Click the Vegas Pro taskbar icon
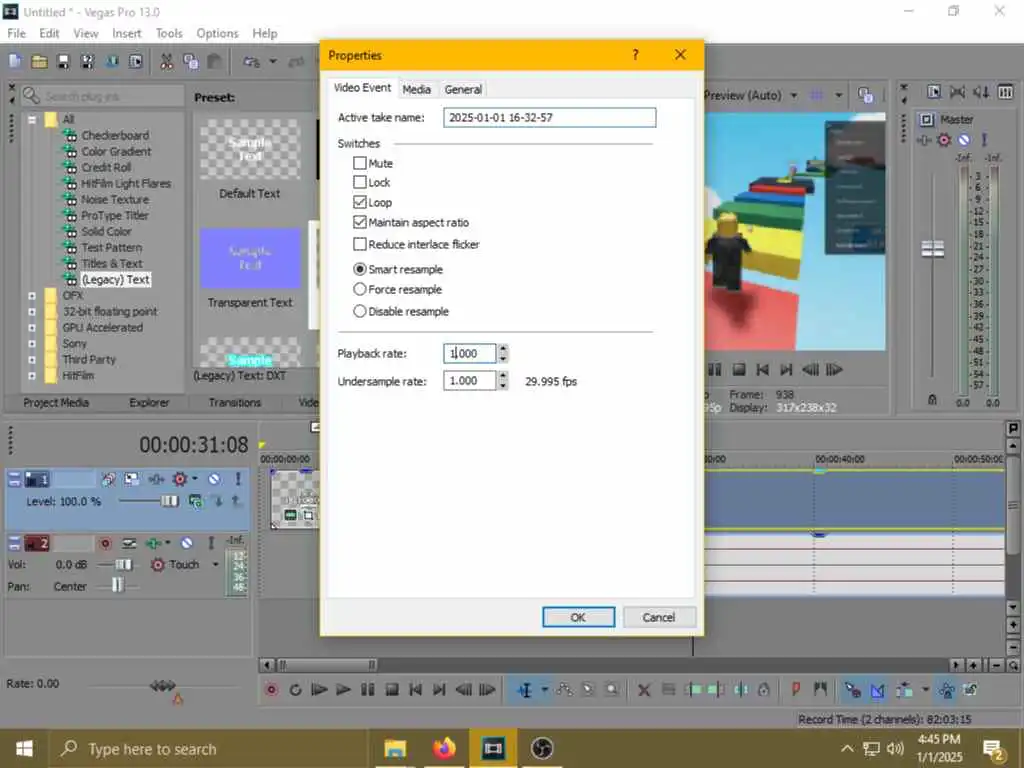 pyautogui.click(x=493, y=748)
